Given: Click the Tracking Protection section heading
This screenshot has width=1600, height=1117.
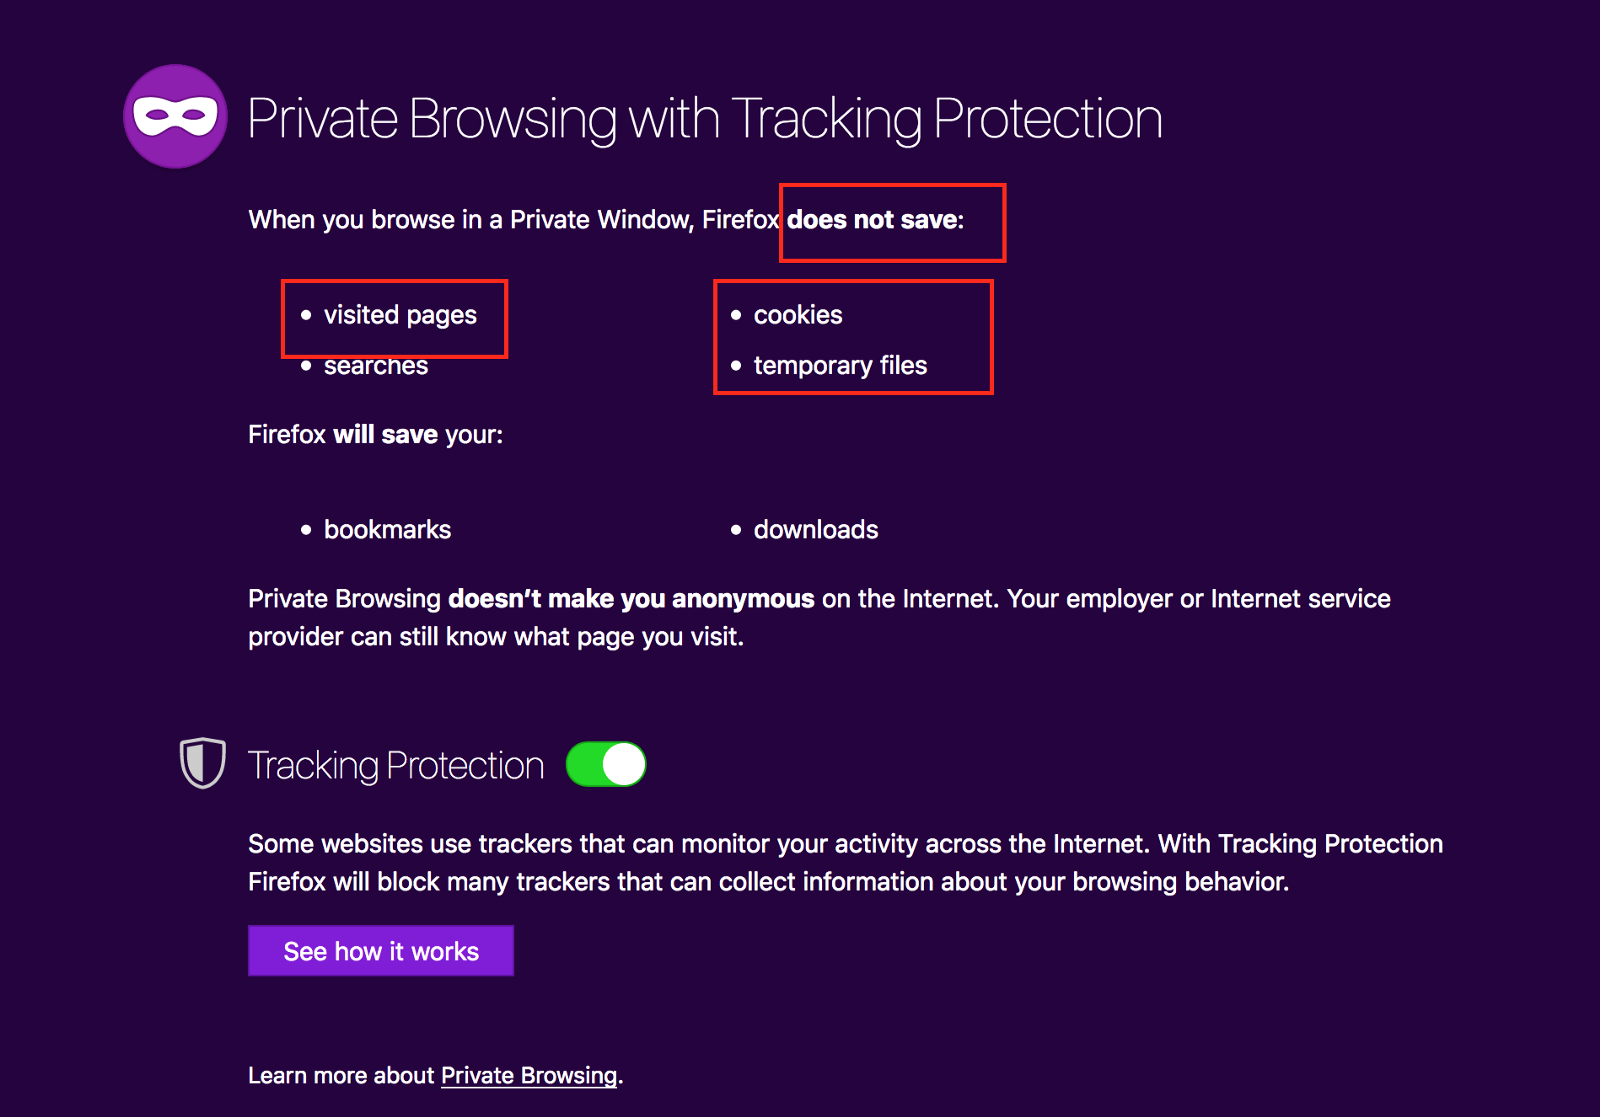Looking at the screenshot, I should [x=396, y=766].
